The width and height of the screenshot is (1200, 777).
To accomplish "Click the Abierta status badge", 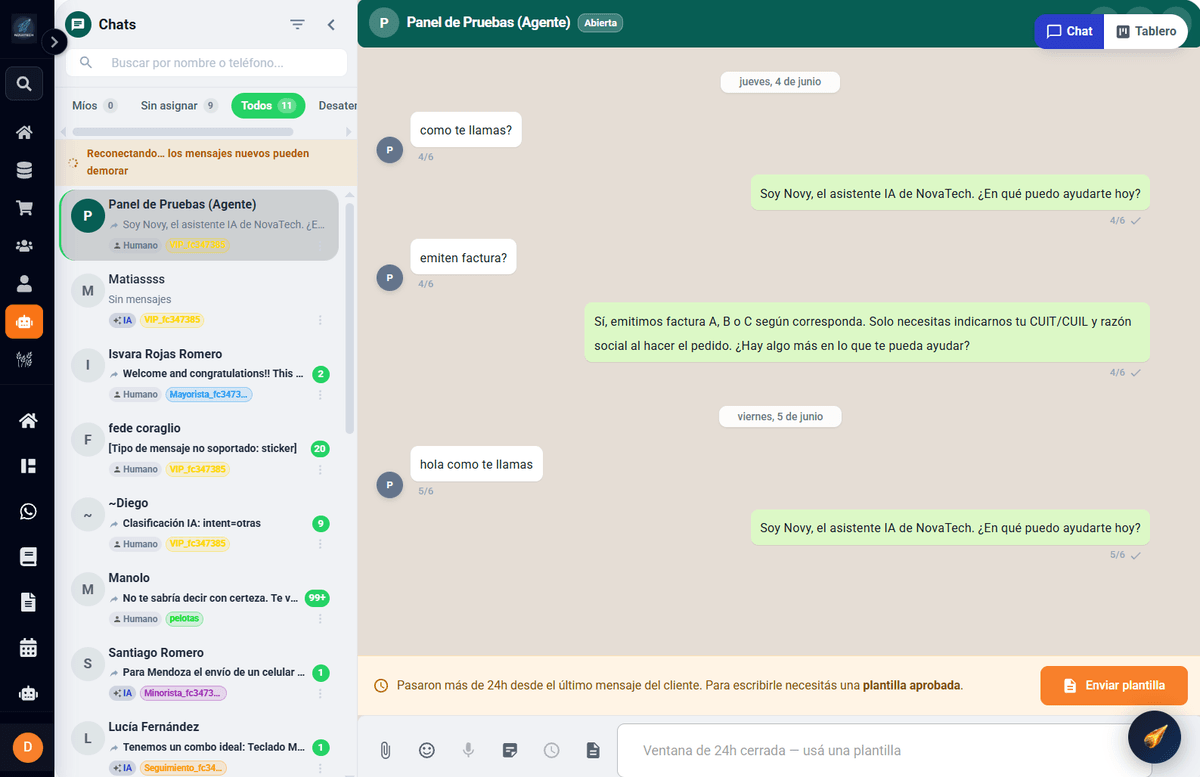I will [x=600, y=22].
